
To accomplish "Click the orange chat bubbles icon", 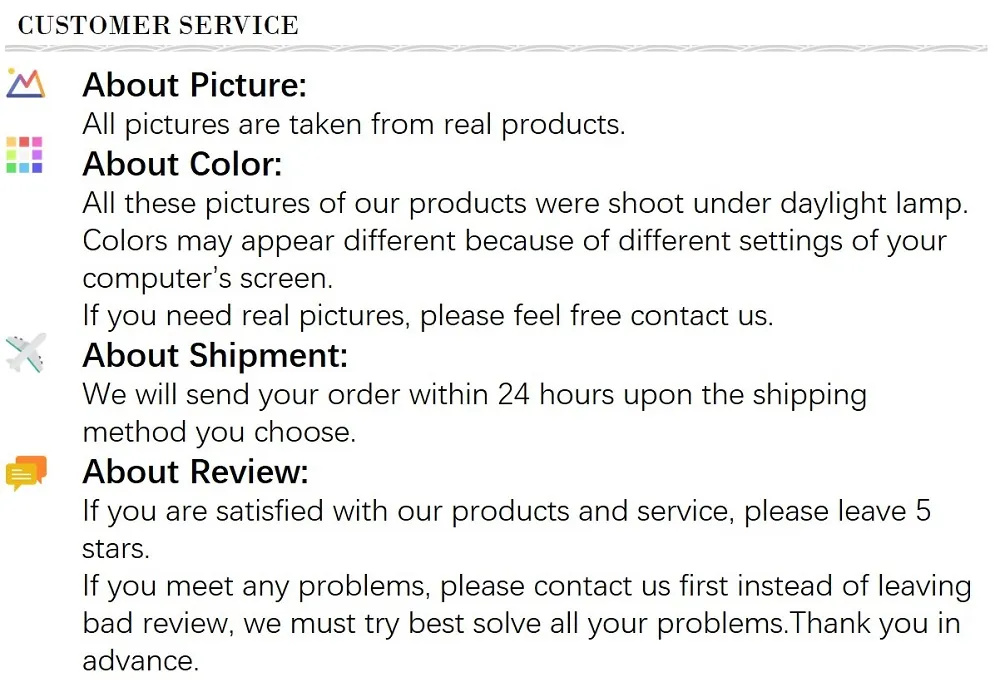I will click(x=26, y=473).
